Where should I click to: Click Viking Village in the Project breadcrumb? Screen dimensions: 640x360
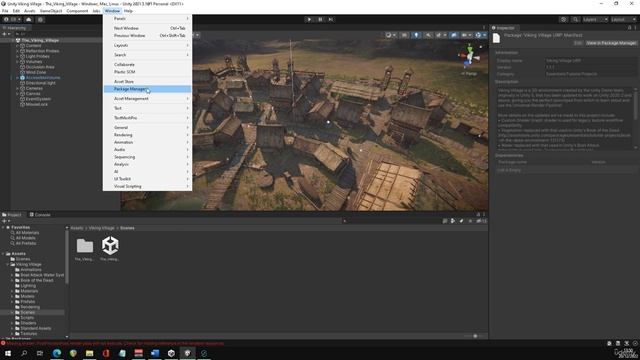tap(102, 228)
